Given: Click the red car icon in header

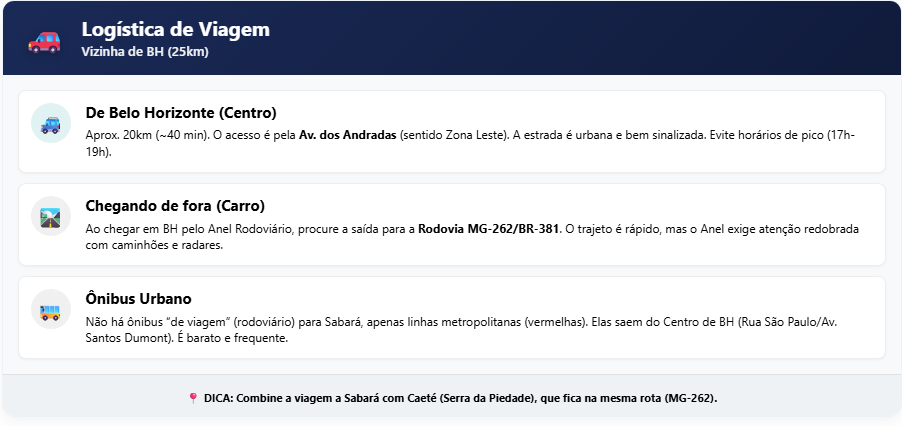Looking at the screenshot, I should coord(44,40).
